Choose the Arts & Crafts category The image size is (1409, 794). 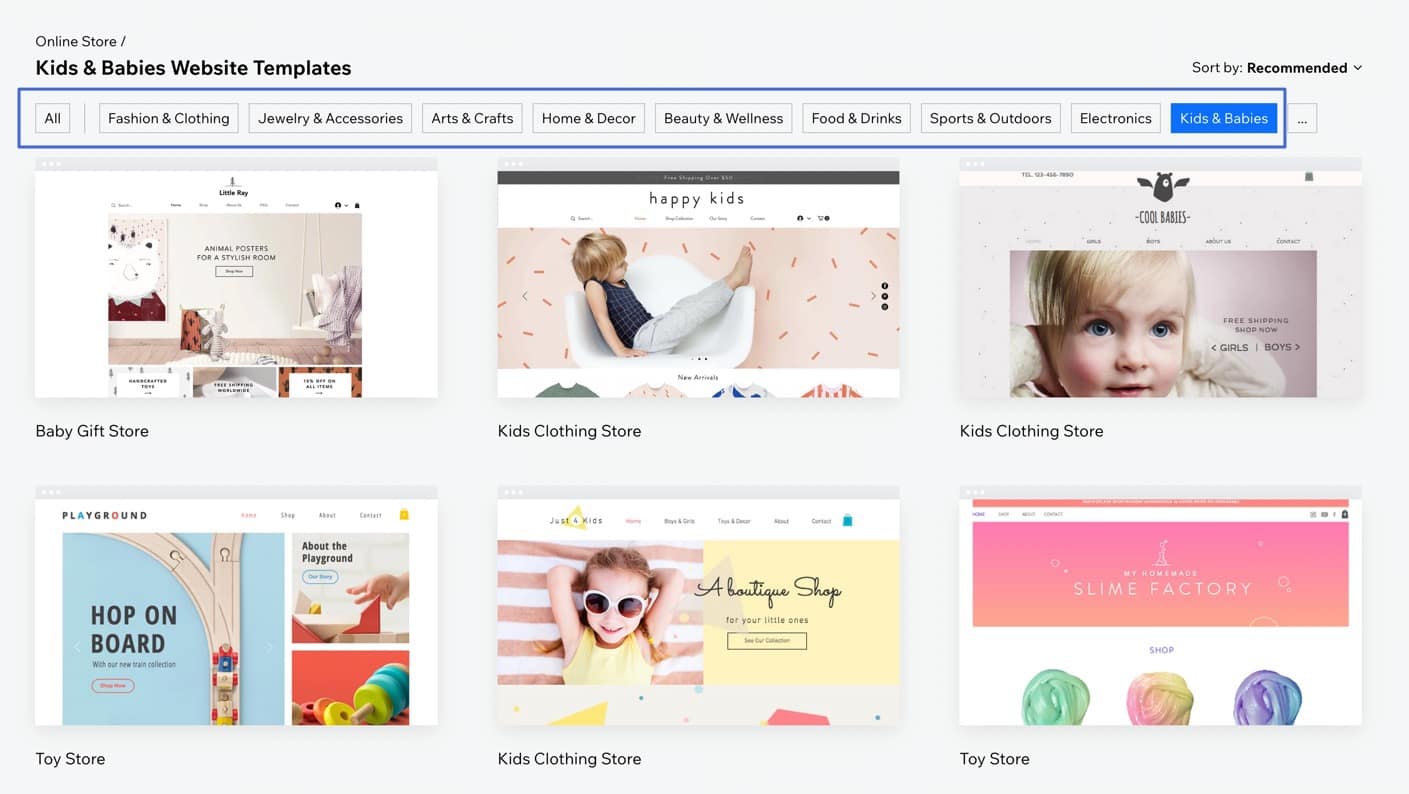point(472,119)
